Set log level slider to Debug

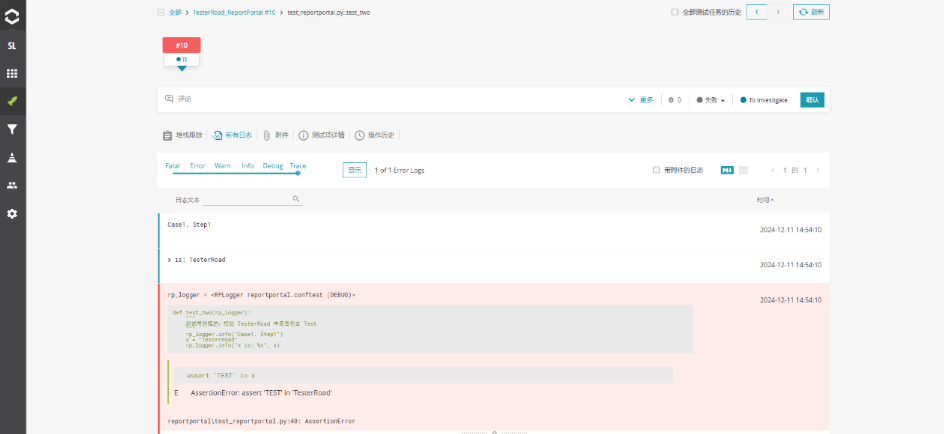273,166
